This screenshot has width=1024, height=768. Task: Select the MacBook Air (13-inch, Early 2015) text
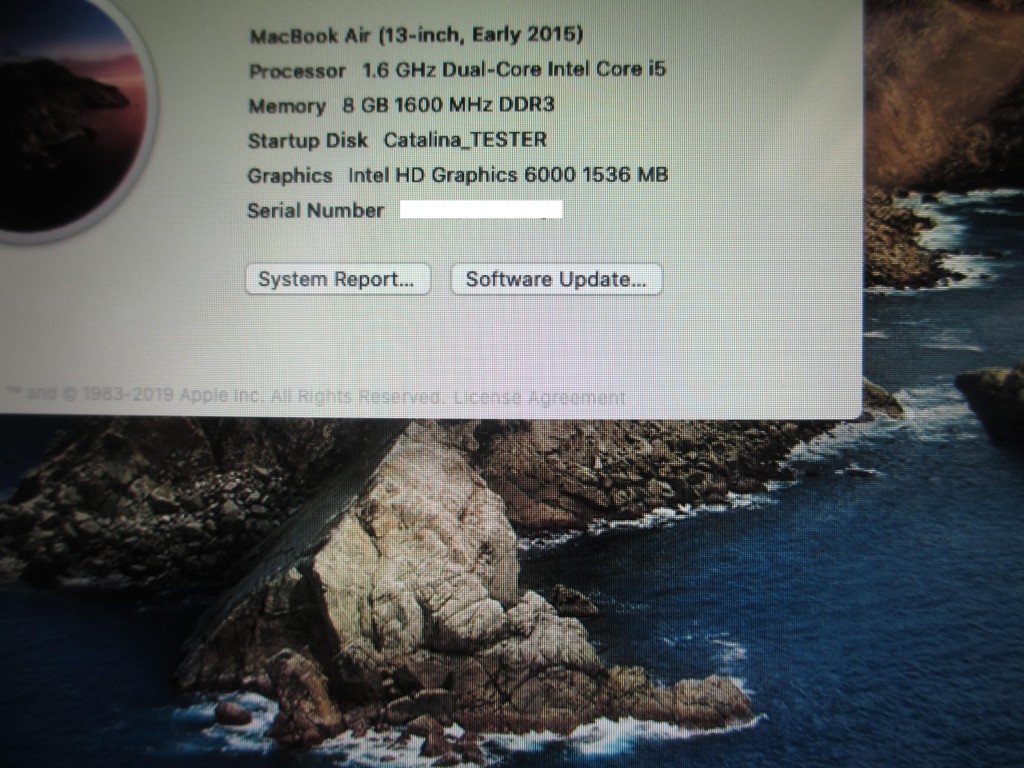click(416, 35)
